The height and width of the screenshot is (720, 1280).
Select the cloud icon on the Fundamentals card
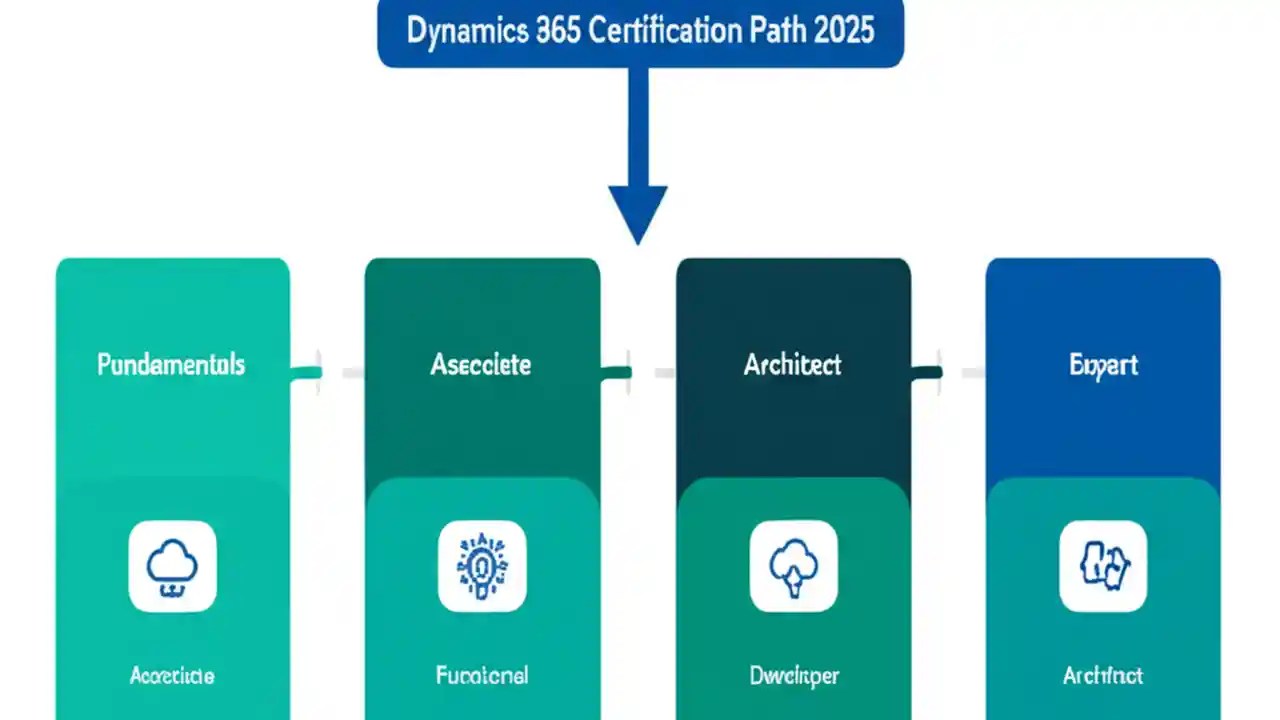tap(172, 566)
